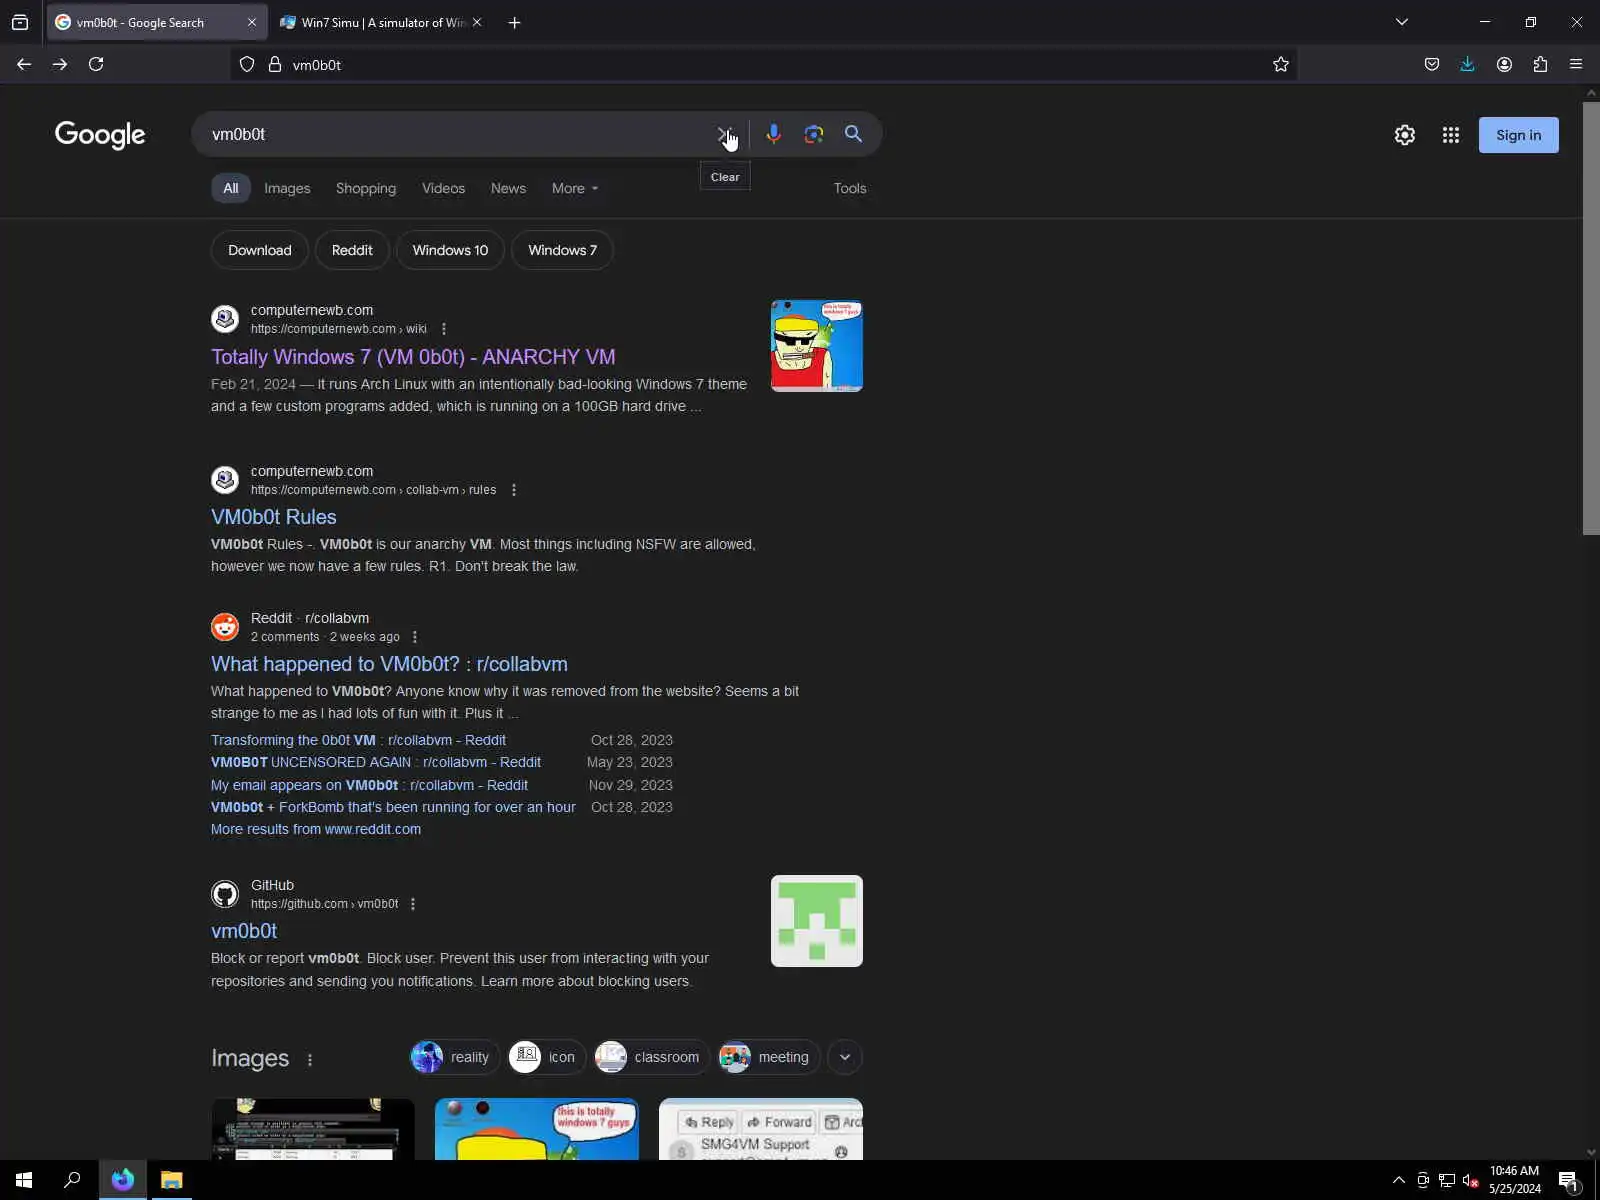The height and width of the screenshot is (1200, 1600).
Task: Close the Win7 Simu tab
Action: [x=477, y=22]
